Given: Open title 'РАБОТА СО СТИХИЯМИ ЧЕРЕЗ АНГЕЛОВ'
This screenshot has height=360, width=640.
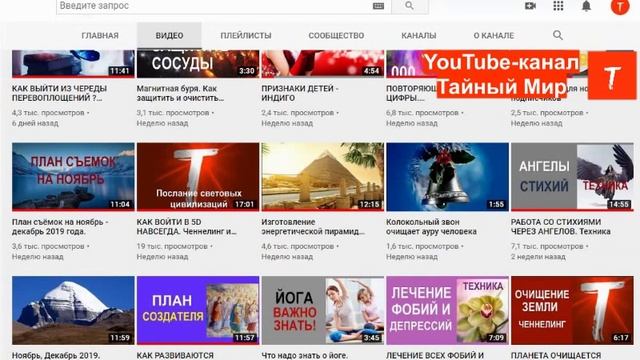Looking at the screenshot, I should (x=561, y=227).
